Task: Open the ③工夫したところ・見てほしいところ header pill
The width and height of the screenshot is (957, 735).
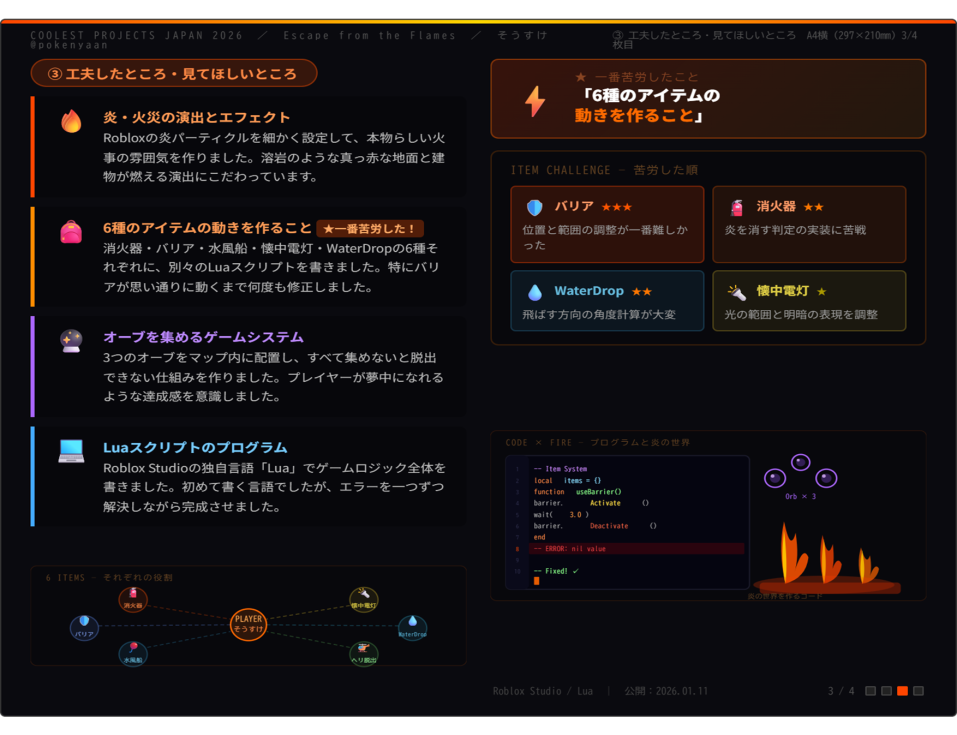Action: tap(173, 72)
